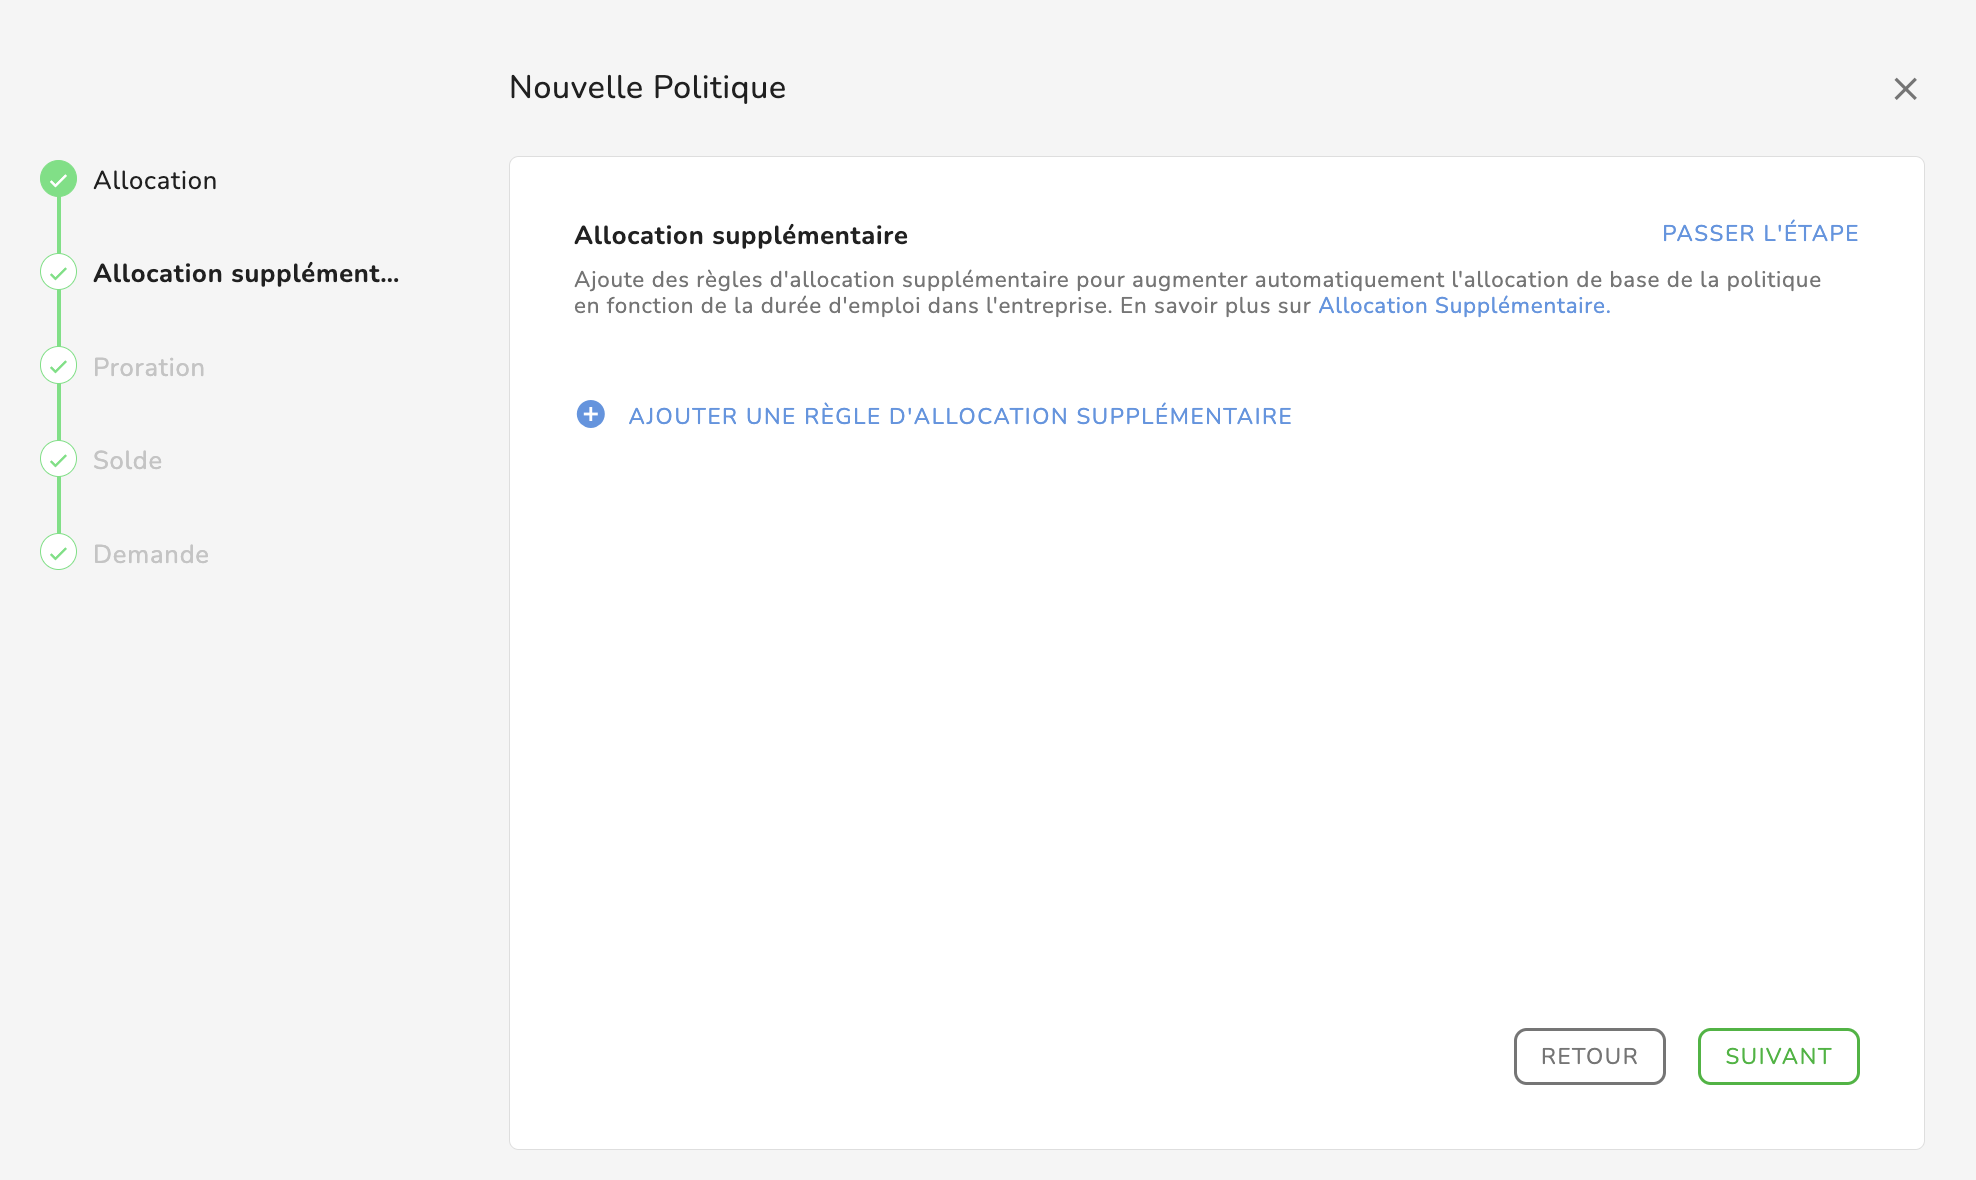This screenshot has height=1180, width=1976.
Task: Click the blue plus icon
Action: (x=590, y=414)
